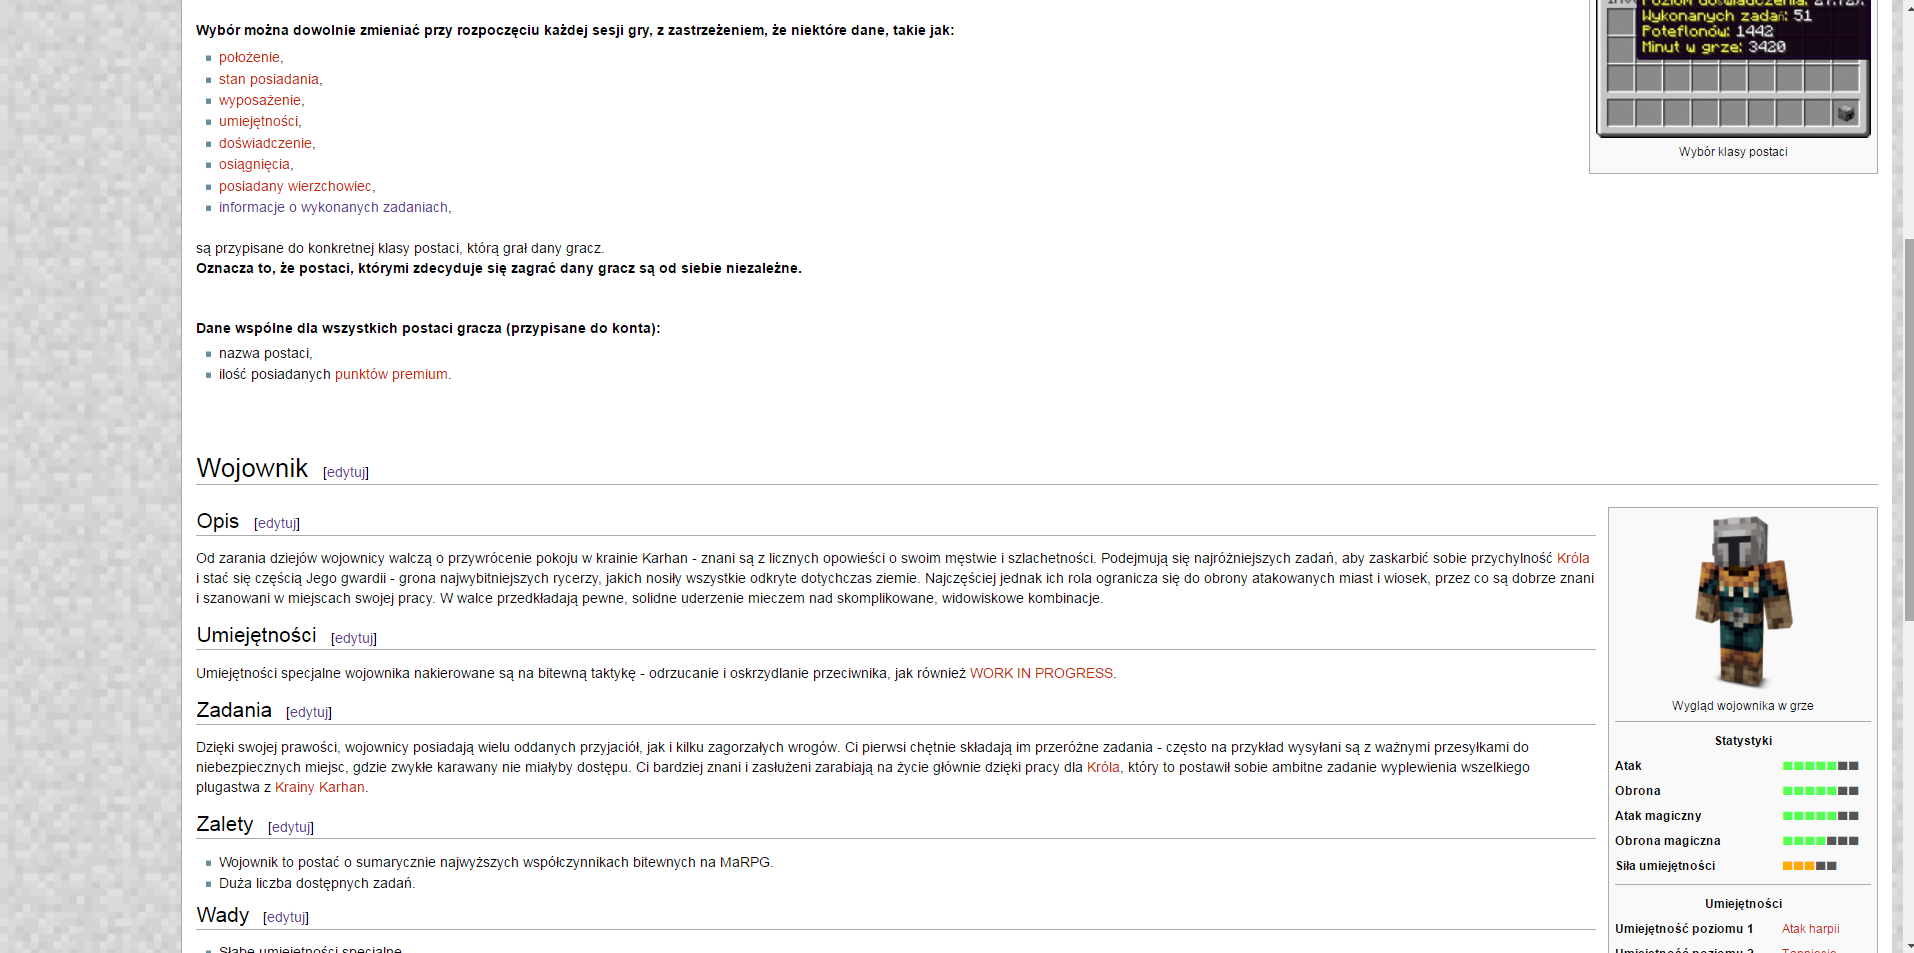Follow the 'Krainy Karhan' link
This screenshot has width=1914, height=953.
pyautogui.click(x=320, y=787)
